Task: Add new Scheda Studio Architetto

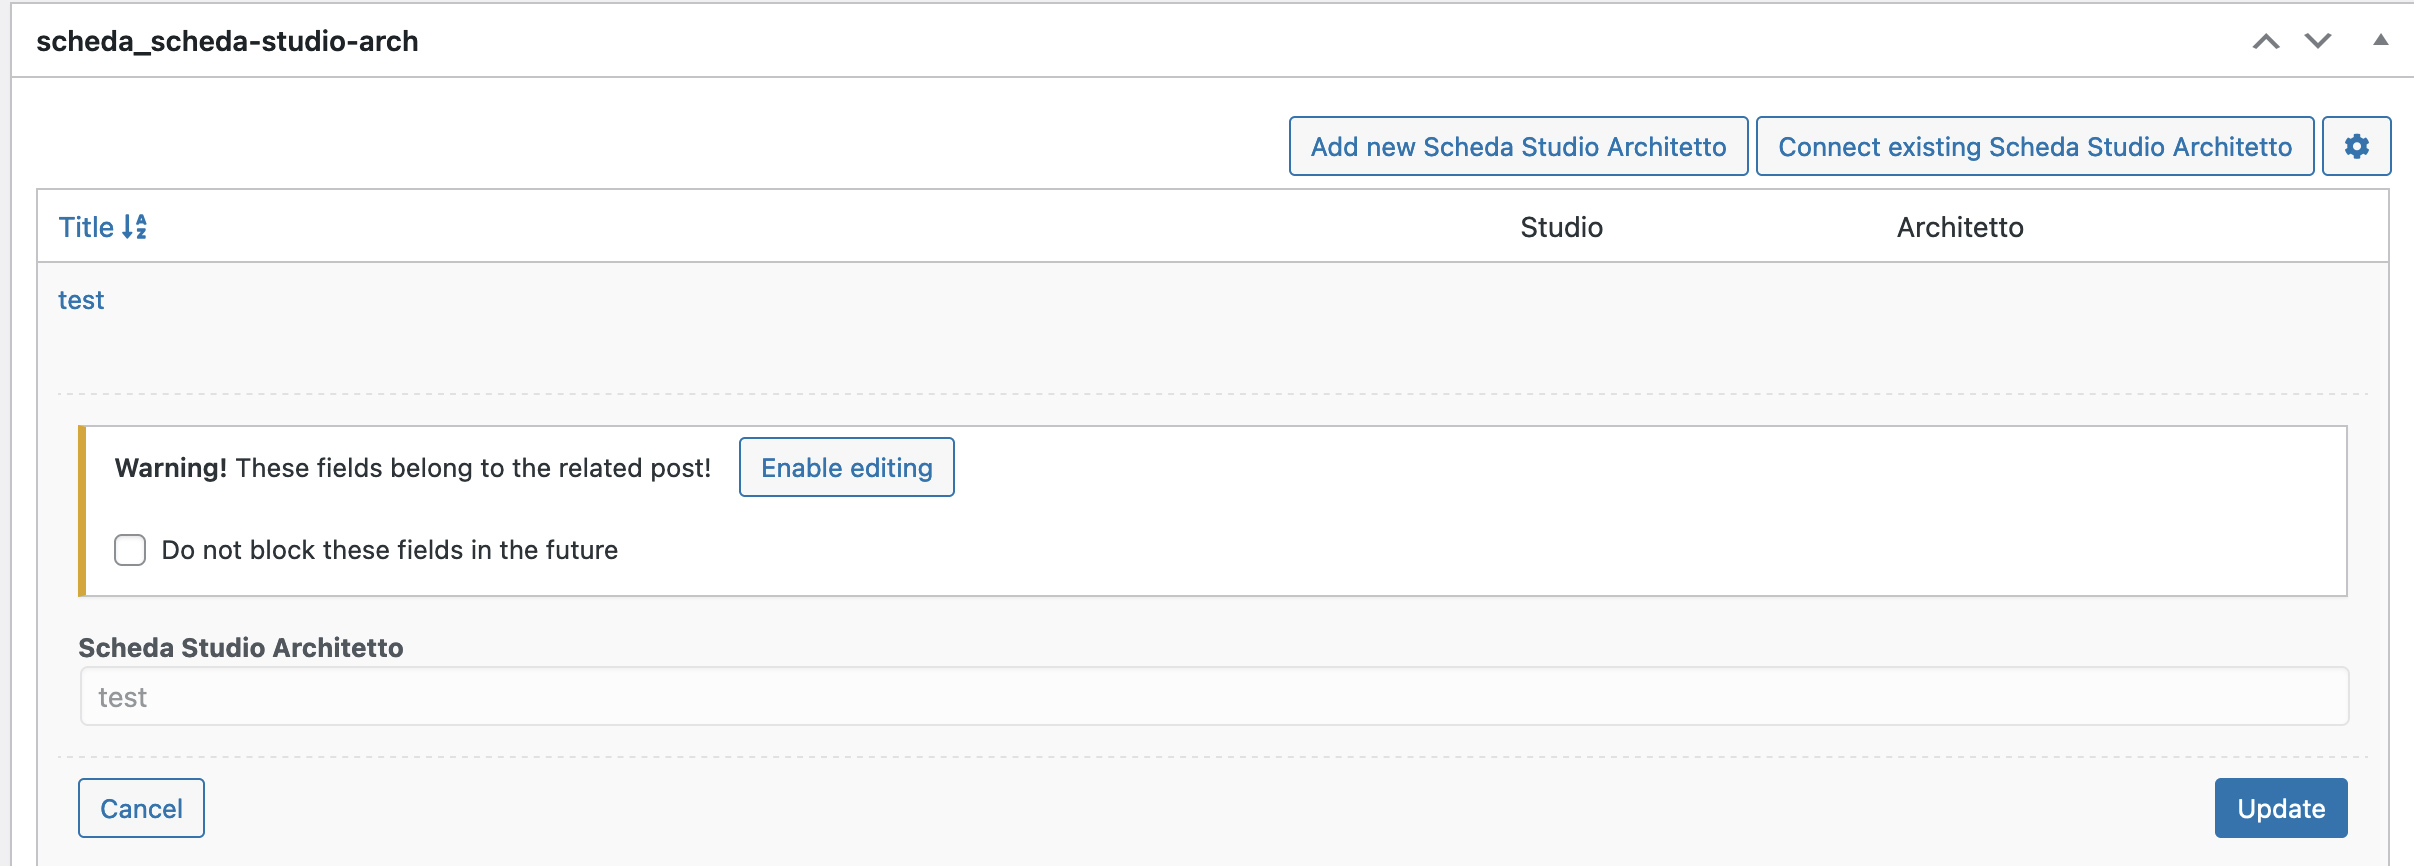Action: 1518,146
